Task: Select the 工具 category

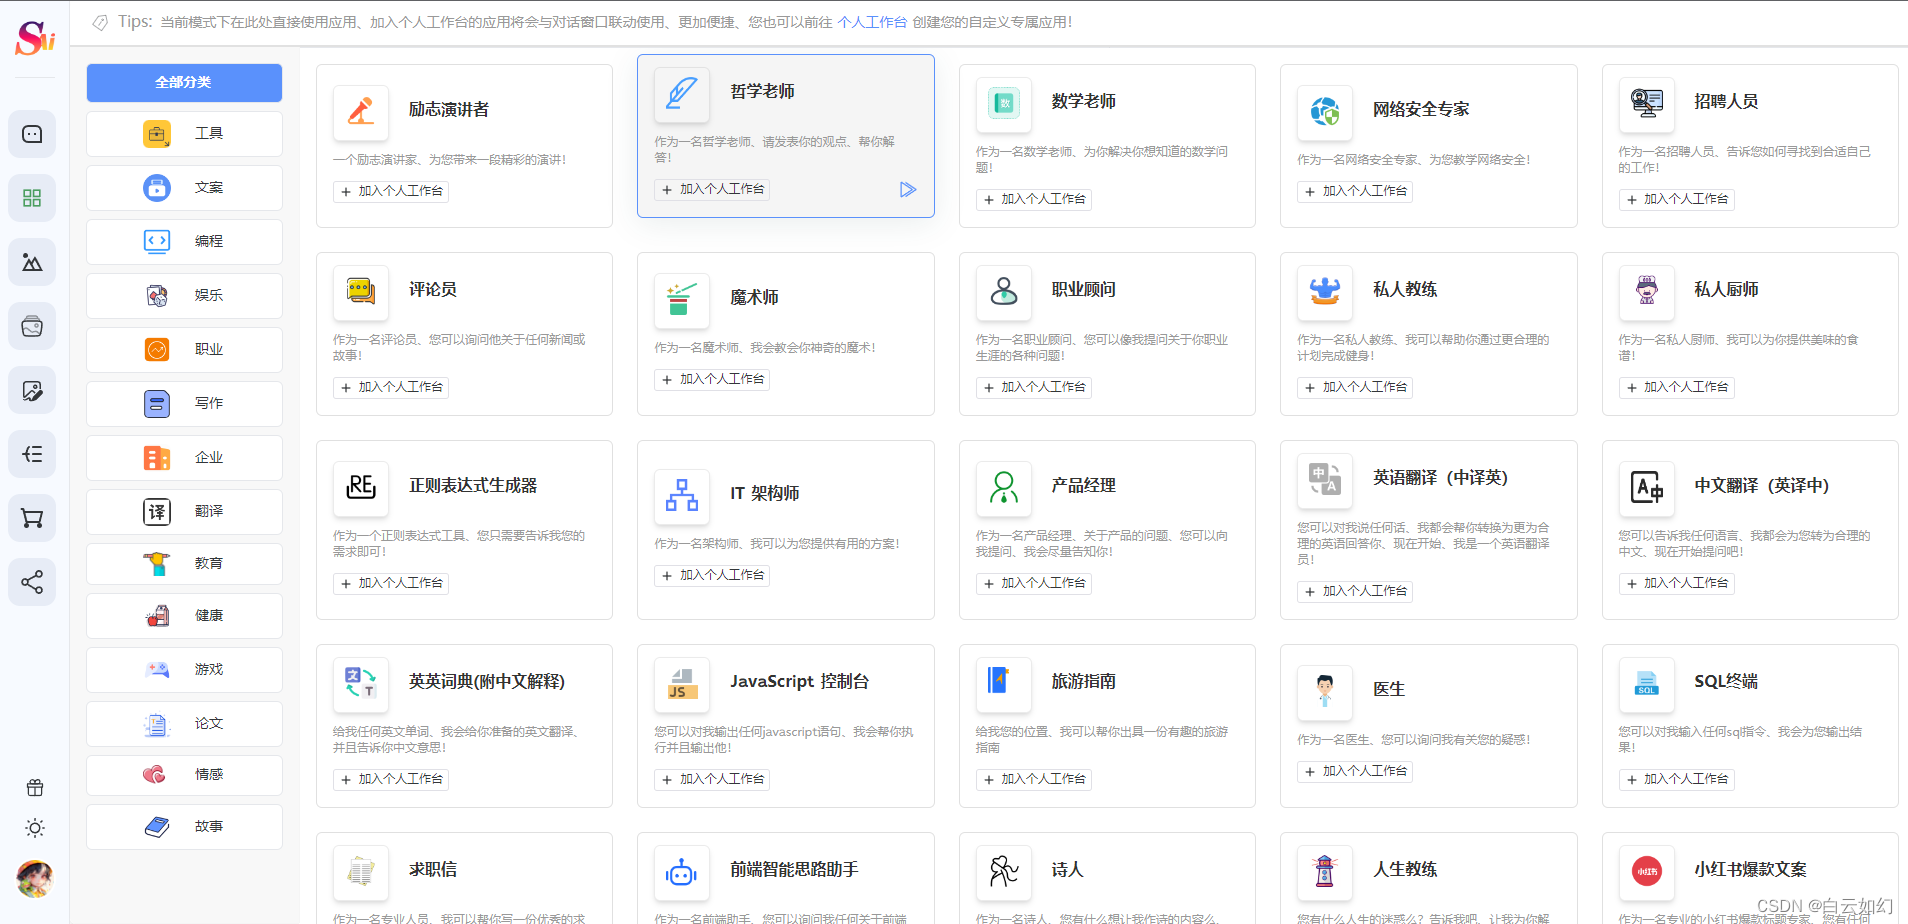Action: tap(184, 133)
